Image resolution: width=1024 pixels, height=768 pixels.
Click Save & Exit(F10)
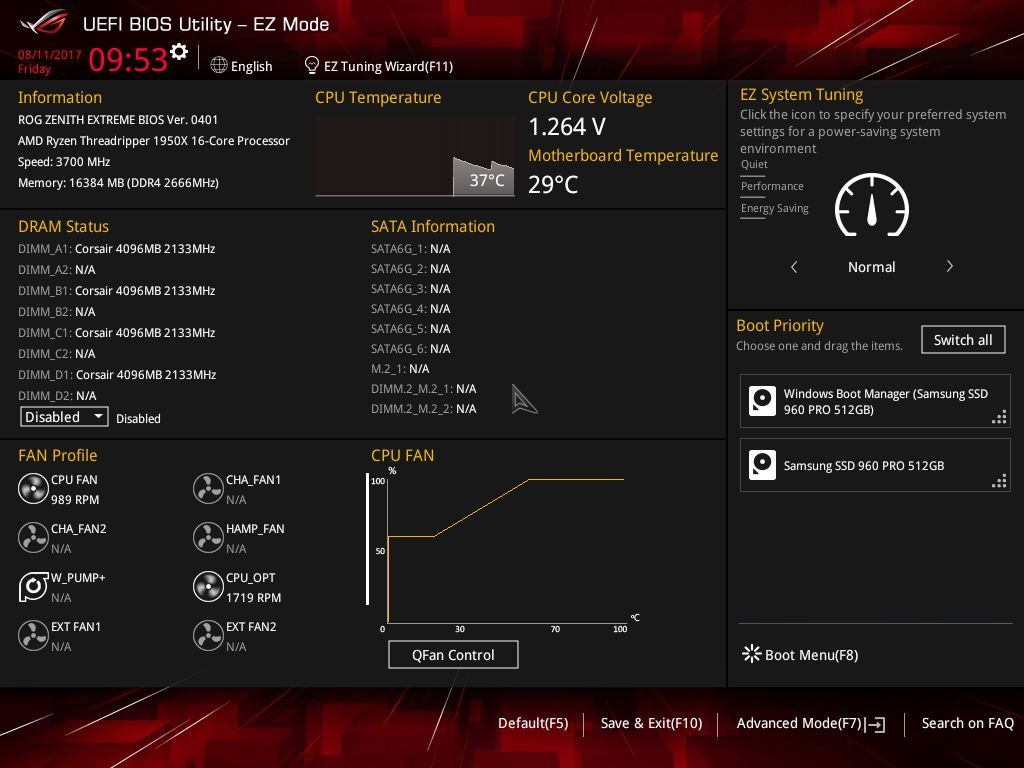click(651, 723)
